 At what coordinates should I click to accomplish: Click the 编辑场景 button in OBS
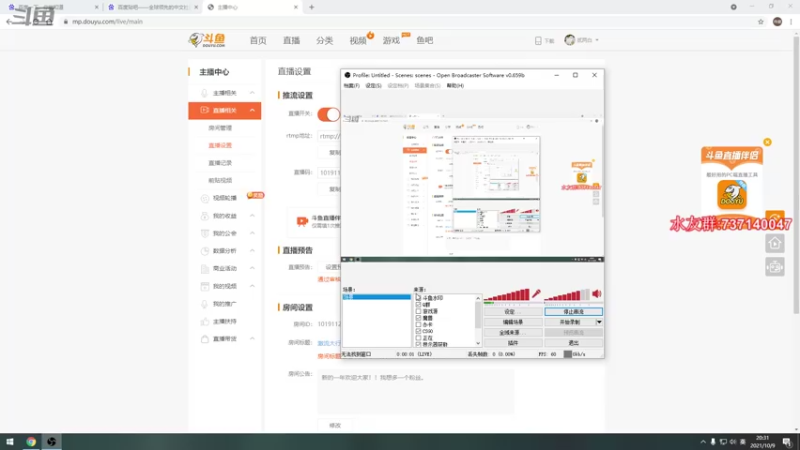(x=513, y=322)
